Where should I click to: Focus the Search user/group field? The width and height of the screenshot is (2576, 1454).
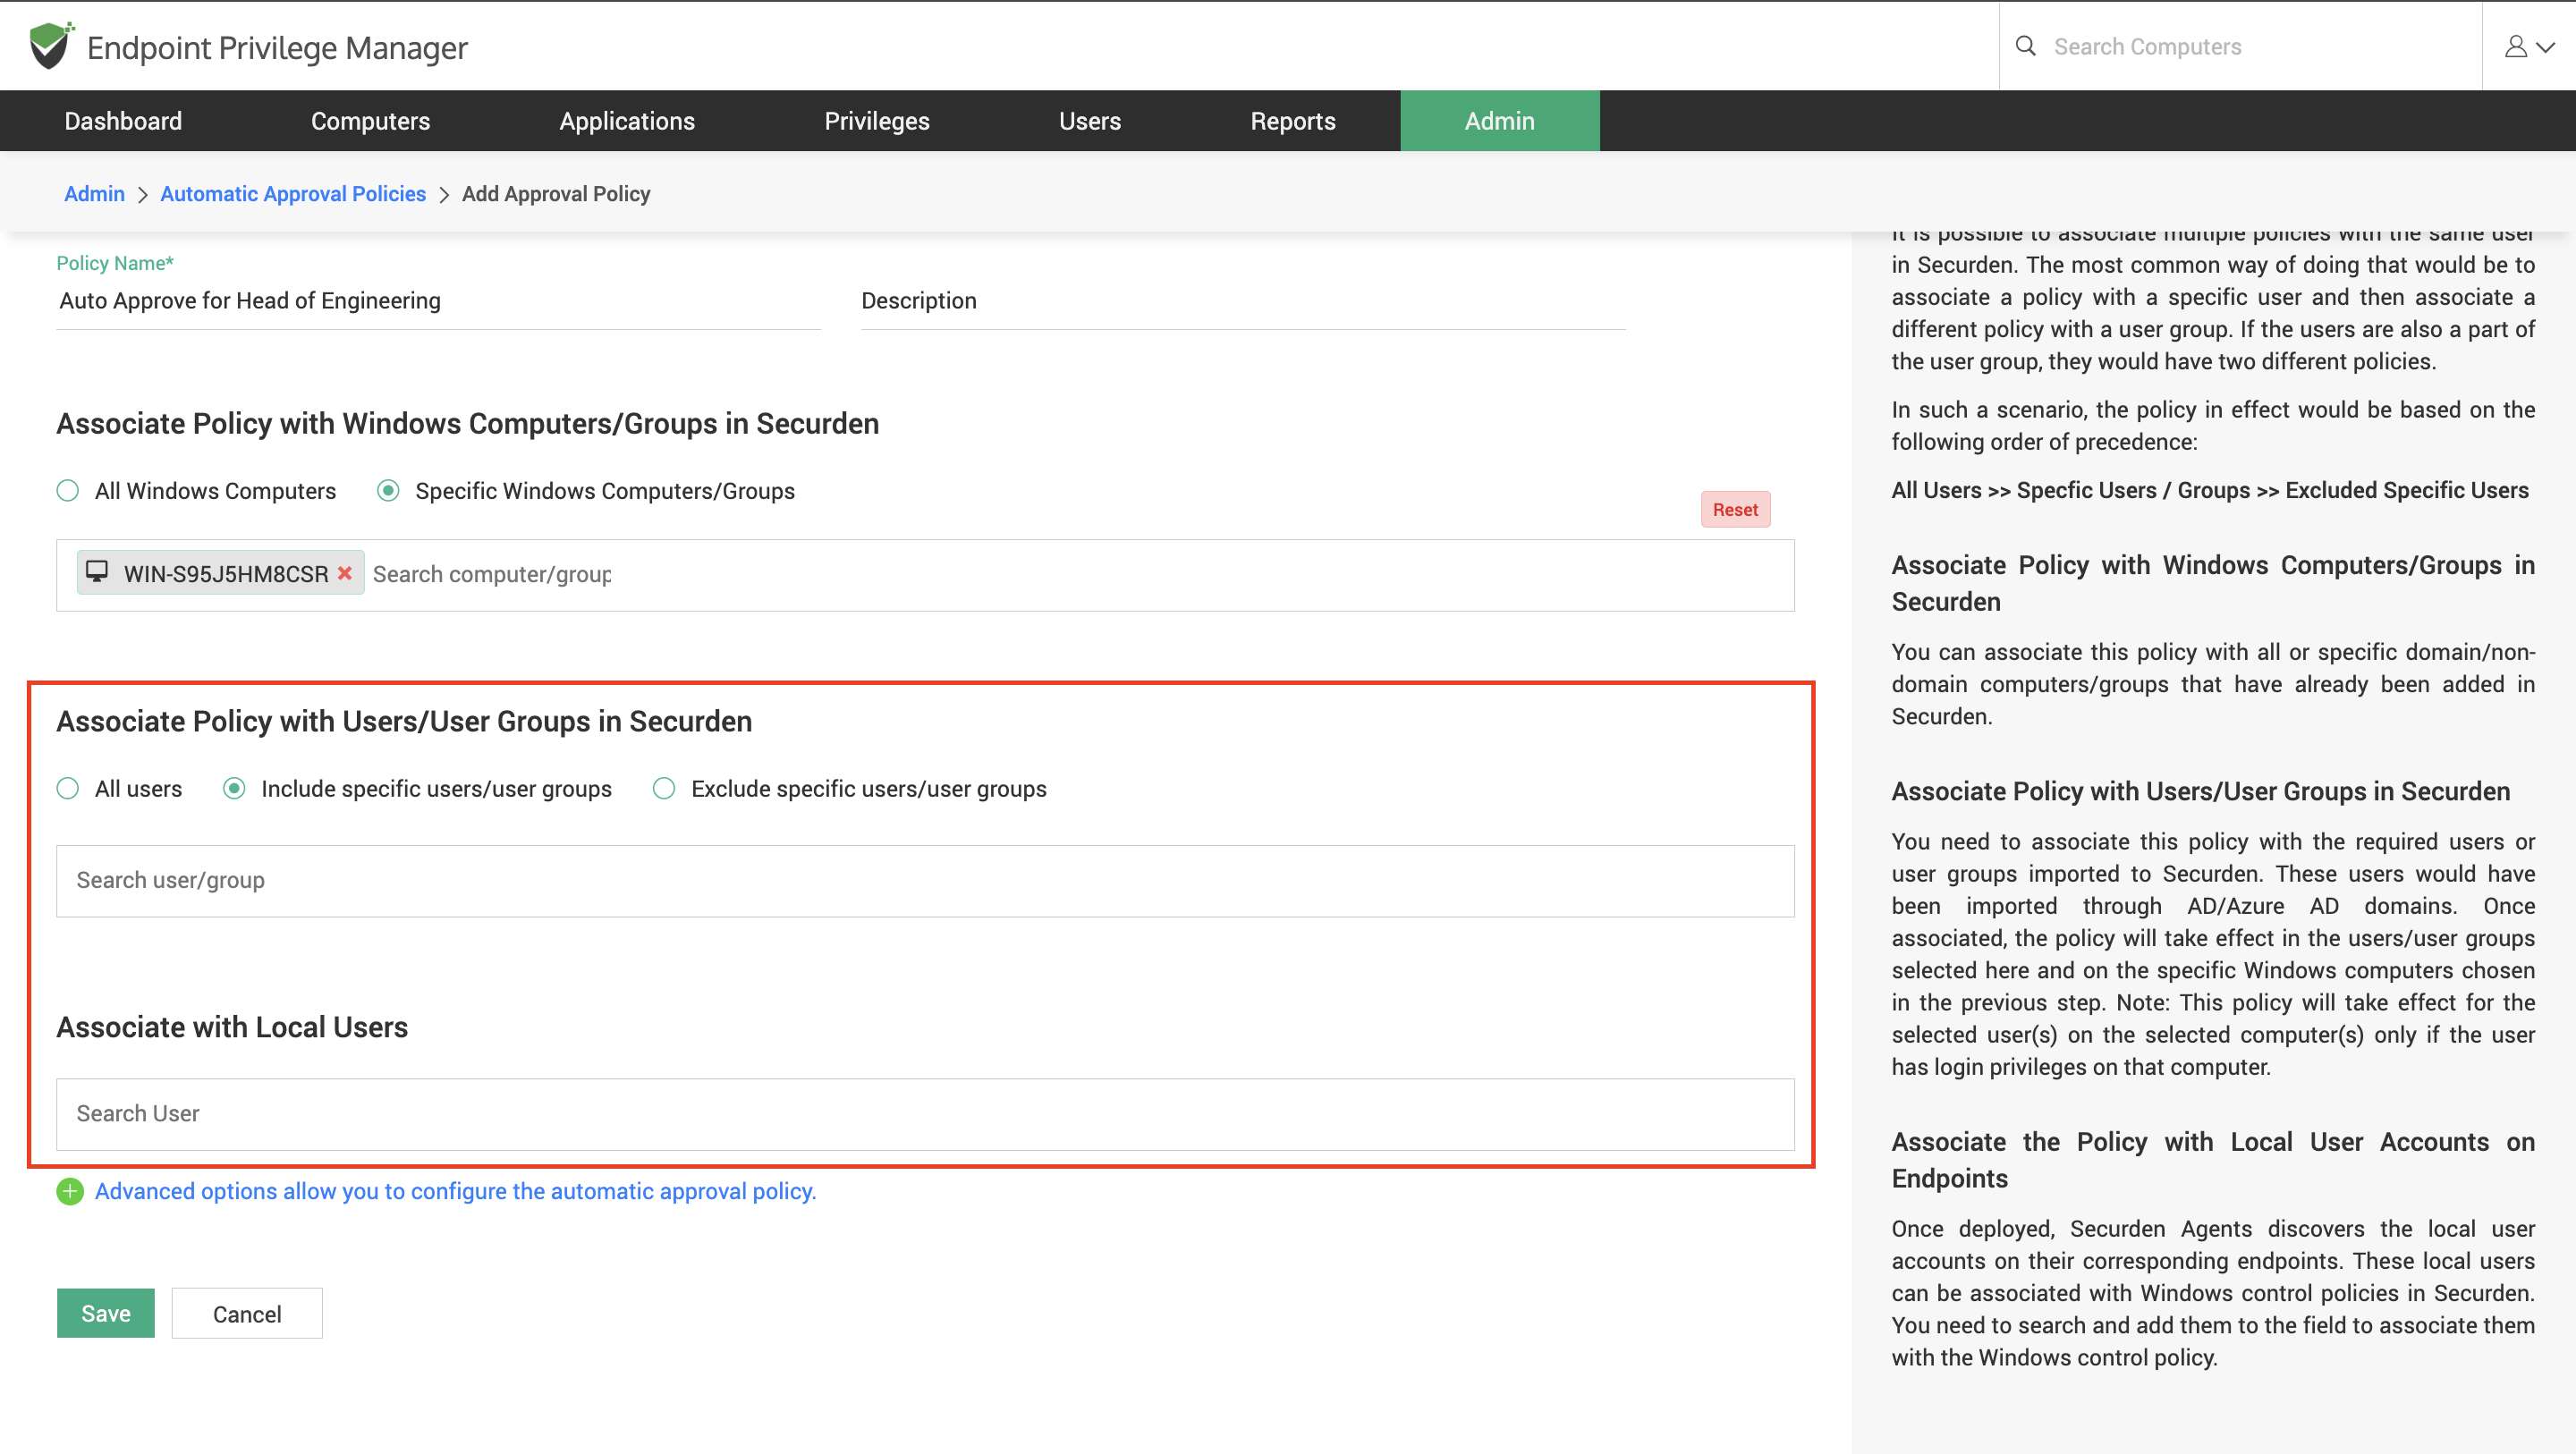pos(925,881)
